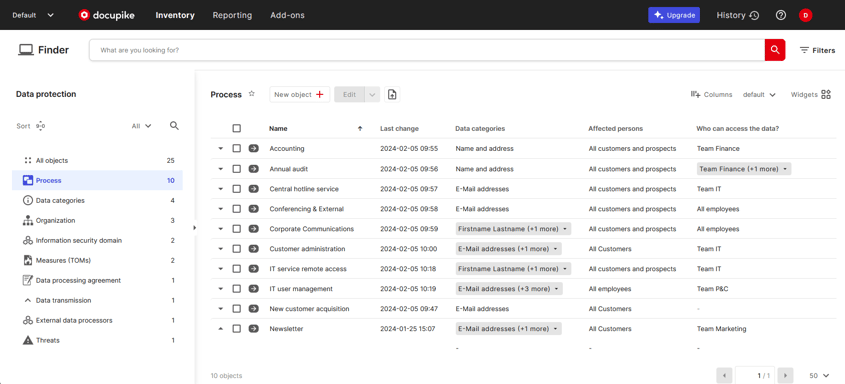
Task: Open History in the top bar
Action: click(737, 15)
